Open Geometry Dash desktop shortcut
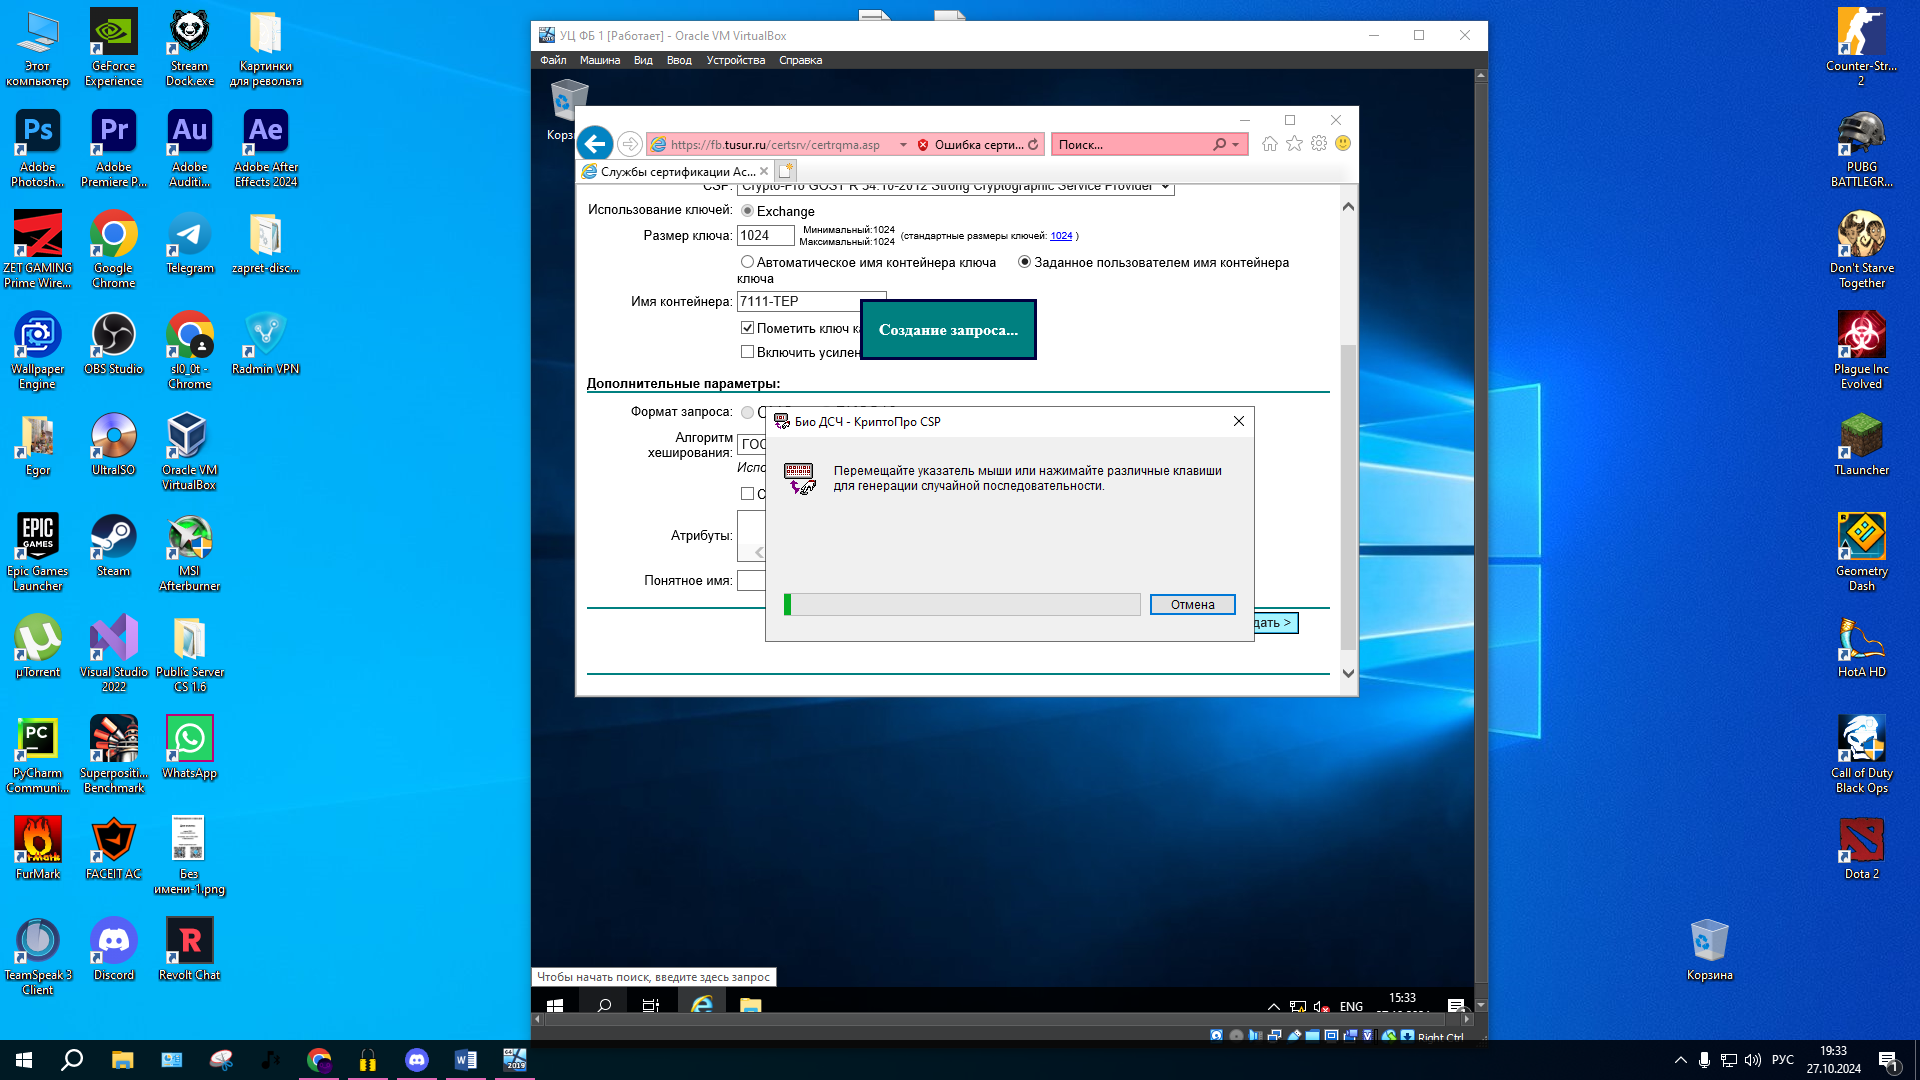The image size is (1920, 1080). coord(1861,552)
